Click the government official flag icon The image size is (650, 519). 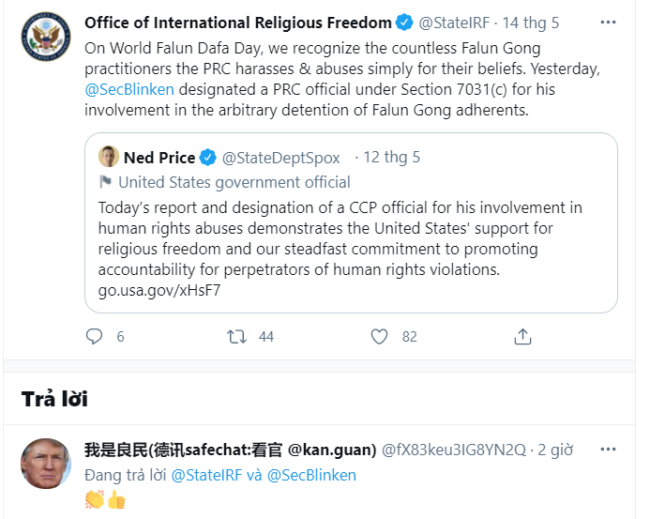click(105, 182)
